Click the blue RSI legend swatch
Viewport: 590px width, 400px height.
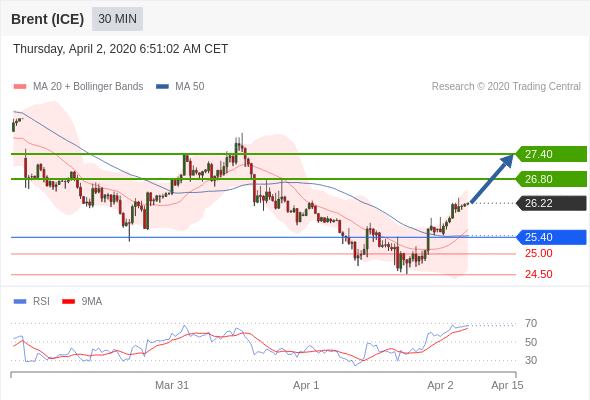point(20,301)
